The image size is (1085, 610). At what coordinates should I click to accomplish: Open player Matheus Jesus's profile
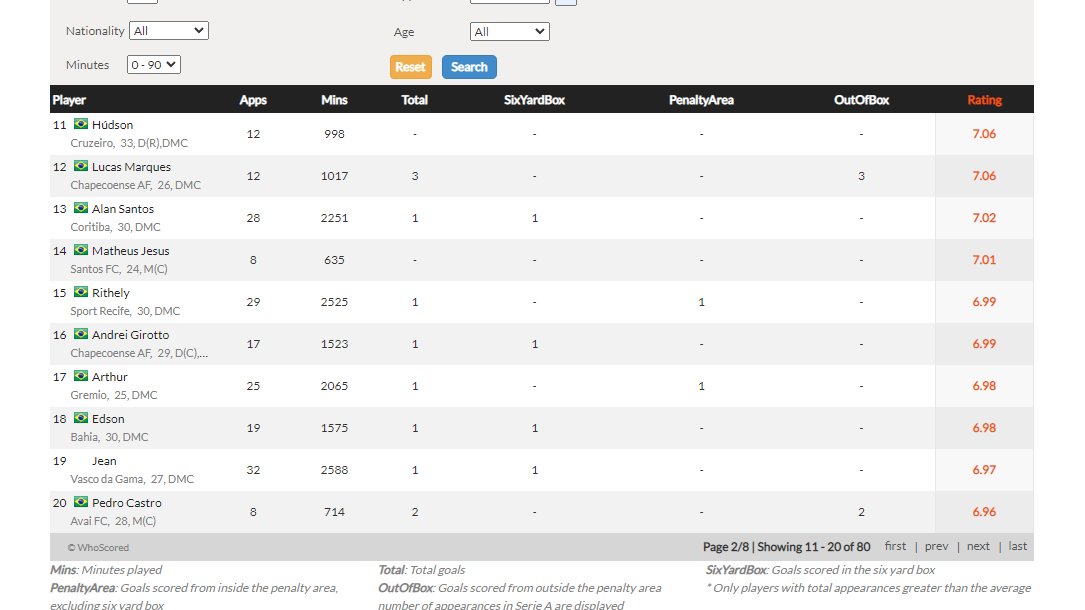tap(131, 251)
